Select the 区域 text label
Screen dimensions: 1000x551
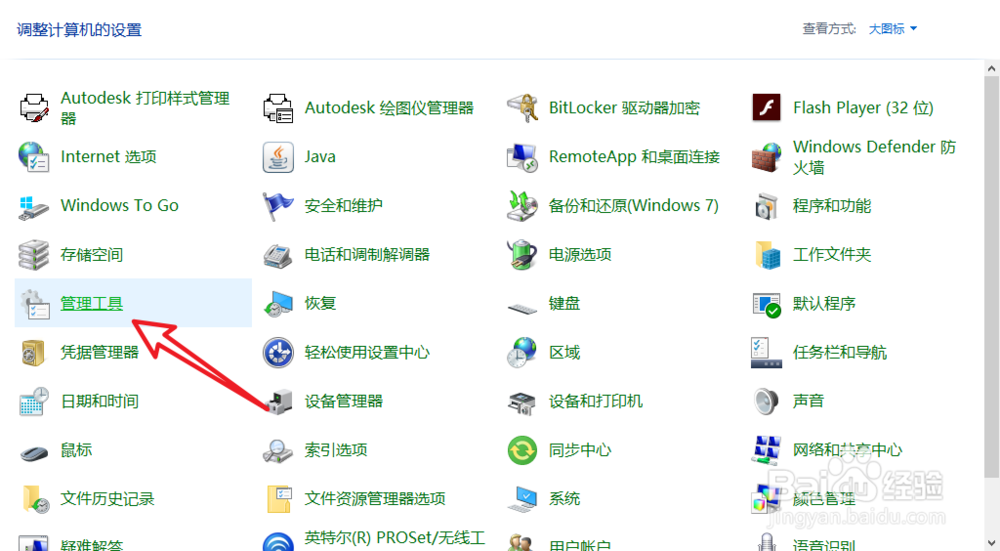click(564, 353)
